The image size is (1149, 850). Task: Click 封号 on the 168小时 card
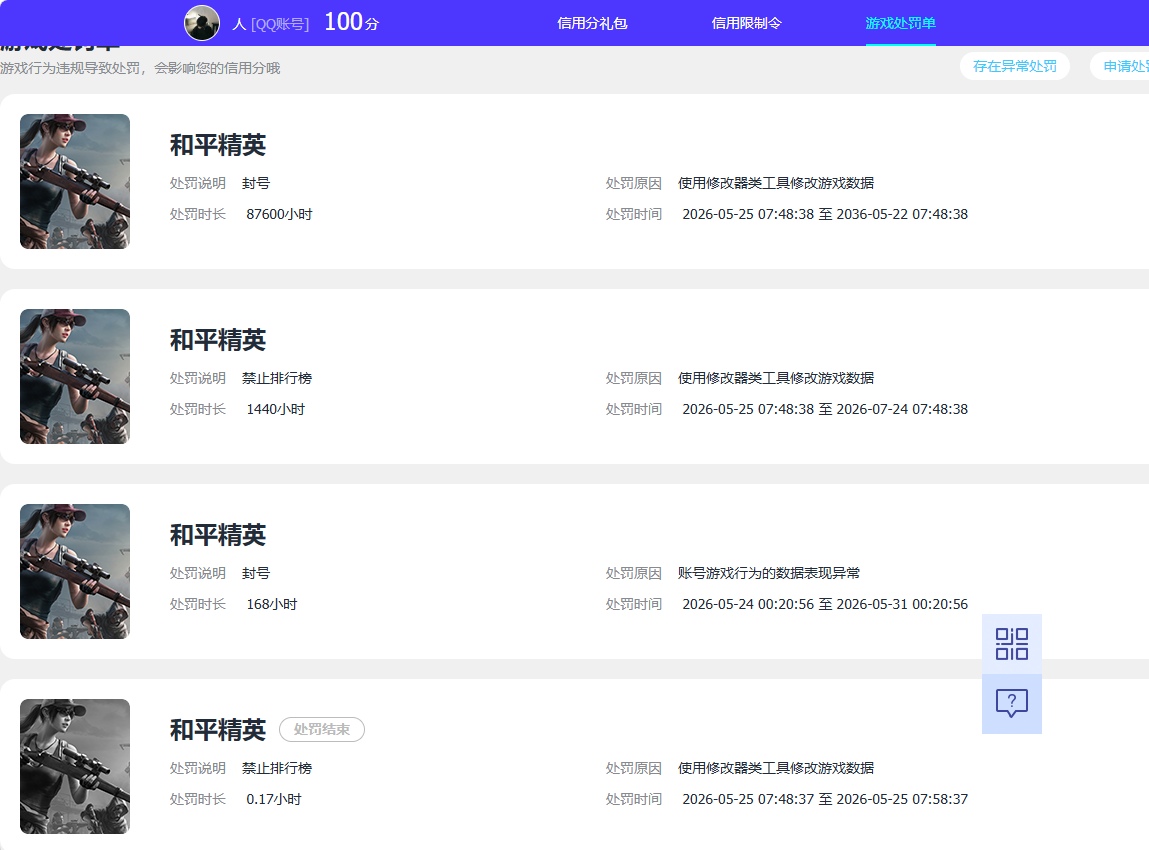pyautogui.click(x=256, y=573)
